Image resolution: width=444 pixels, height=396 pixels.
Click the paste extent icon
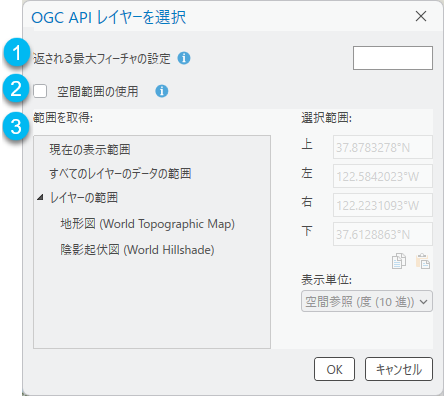423,261
